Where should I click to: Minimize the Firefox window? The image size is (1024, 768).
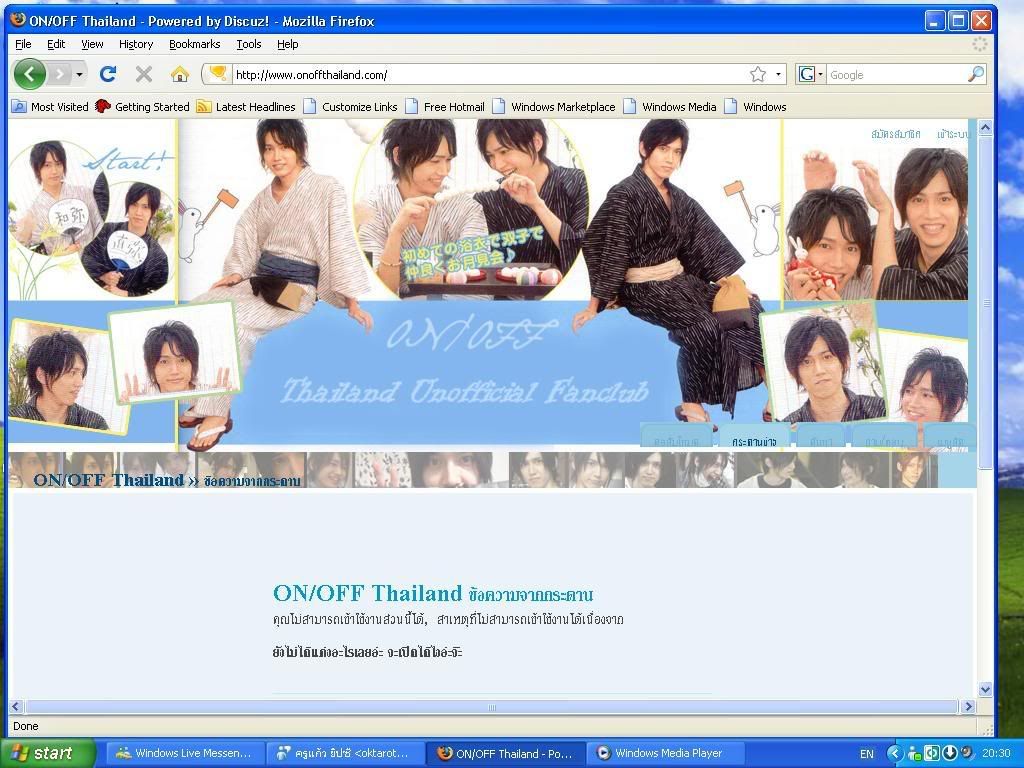click(x=935, y=21)
